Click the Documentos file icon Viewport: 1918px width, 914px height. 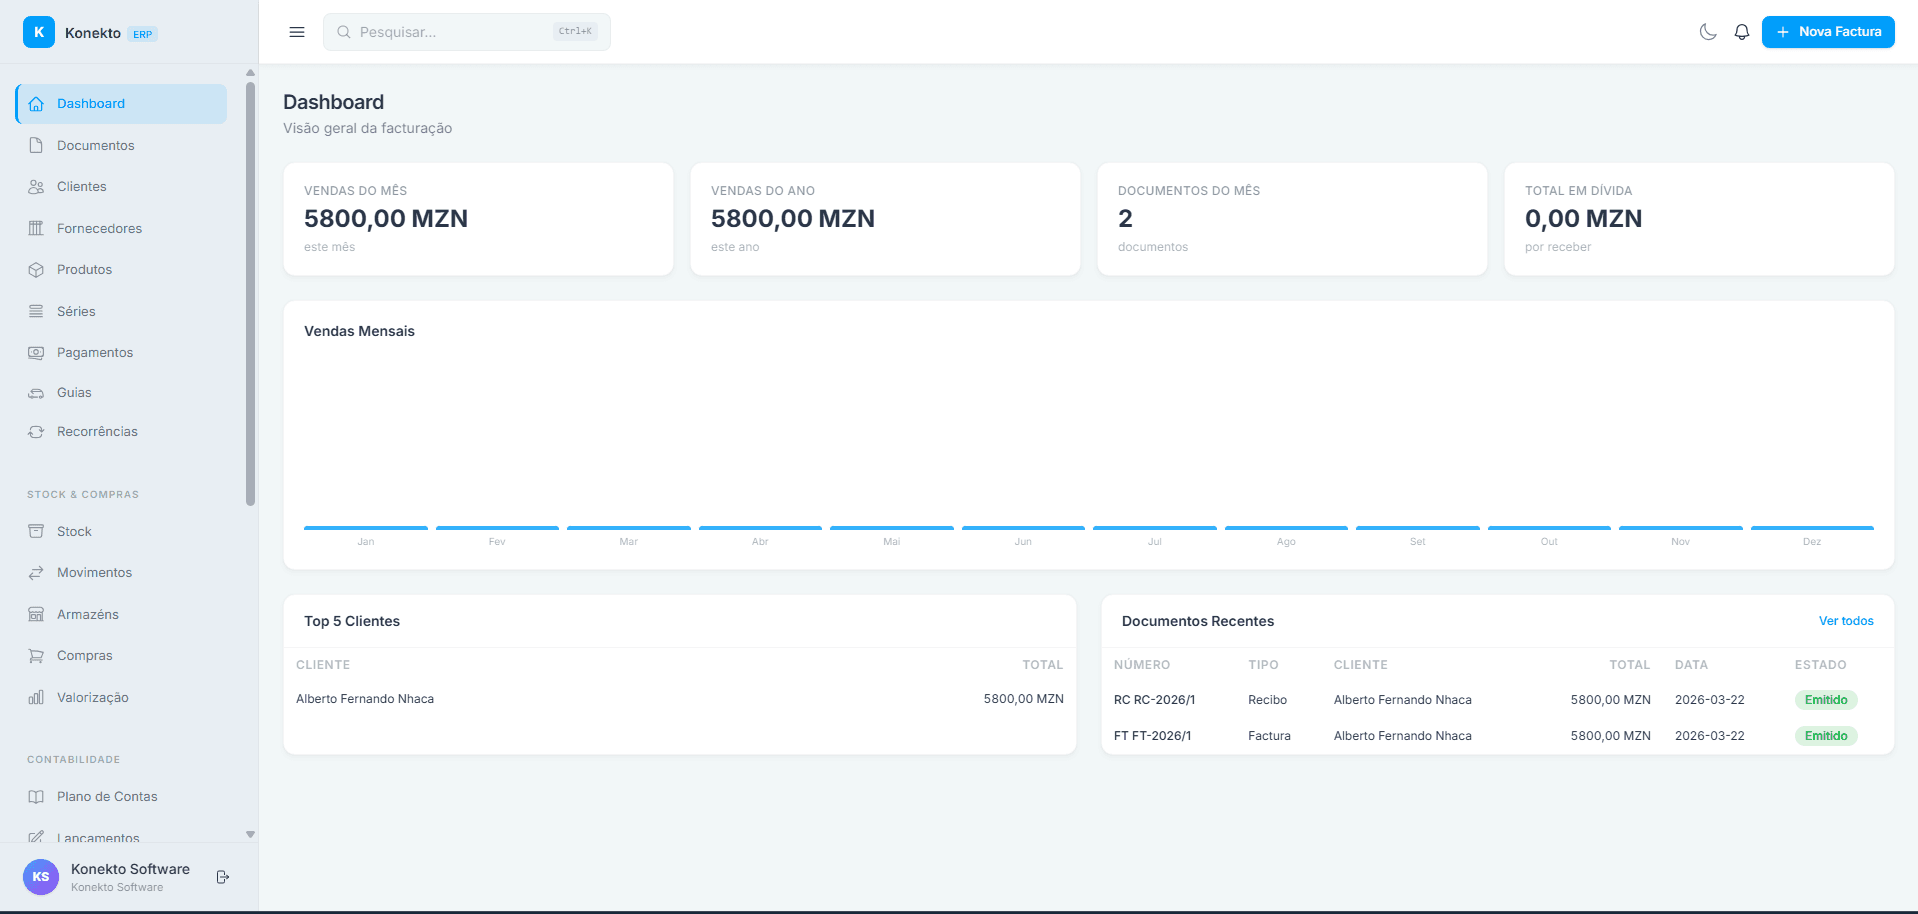pos(36,145)
